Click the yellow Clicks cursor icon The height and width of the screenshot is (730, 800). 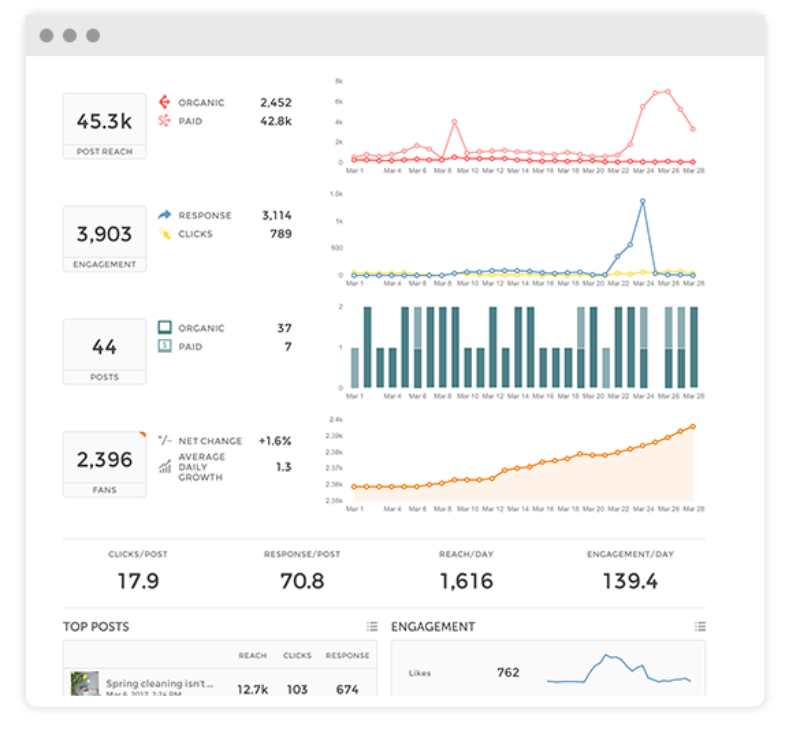[x=164, y=234]
